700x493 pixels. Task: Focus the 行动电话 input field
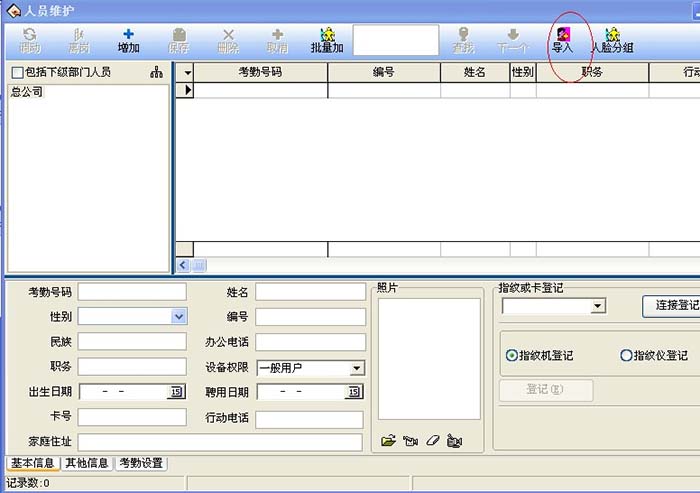click(x=309, y=420)
